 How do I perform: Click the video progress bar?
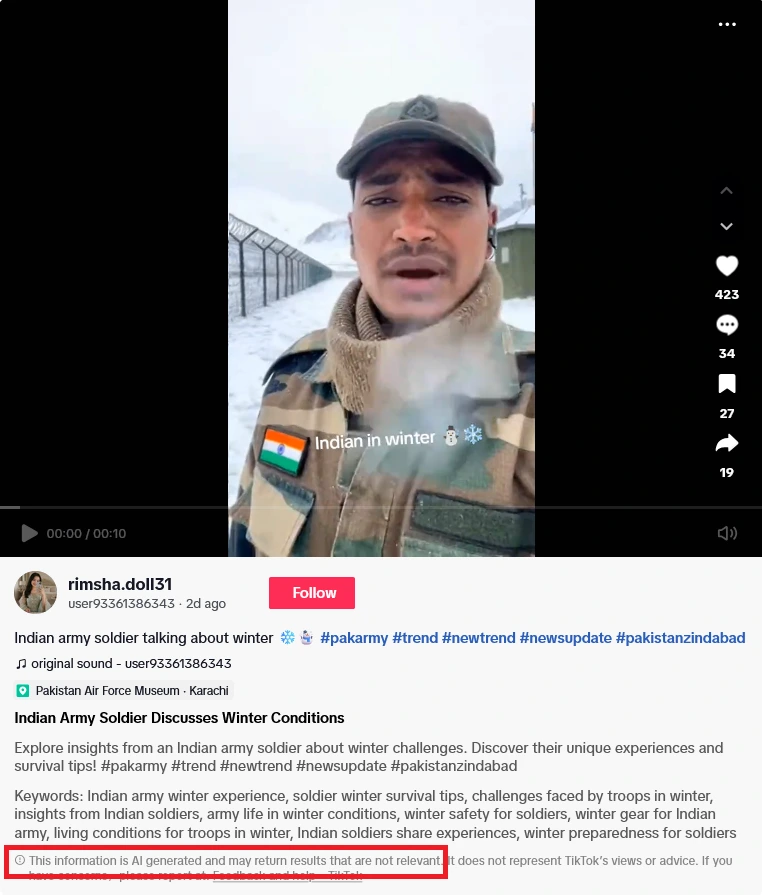click(x=381, y=507)
